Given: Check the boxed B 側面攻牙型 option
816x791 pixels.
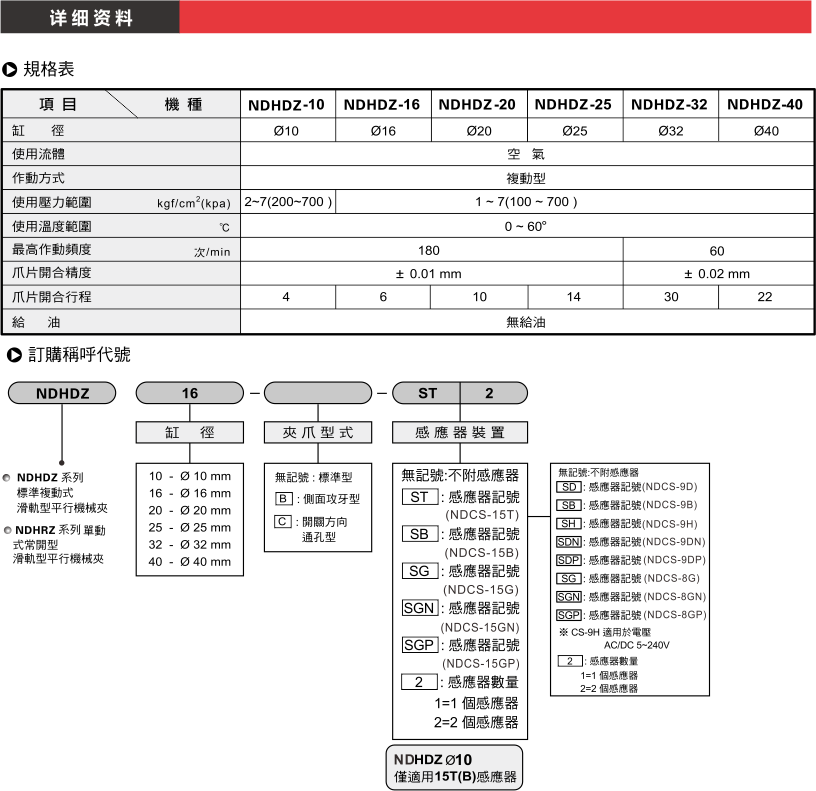Looking at the screenshot, I should pyautogui.click(x=282, y=498).
